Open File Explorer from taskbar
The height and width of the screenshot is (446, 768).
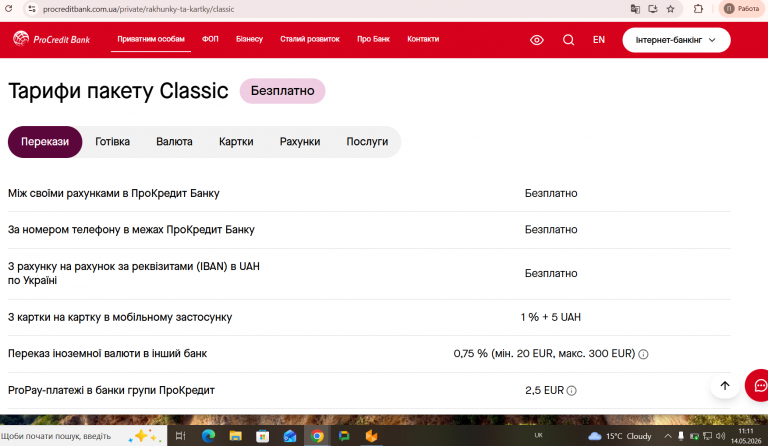coord(236,436)
